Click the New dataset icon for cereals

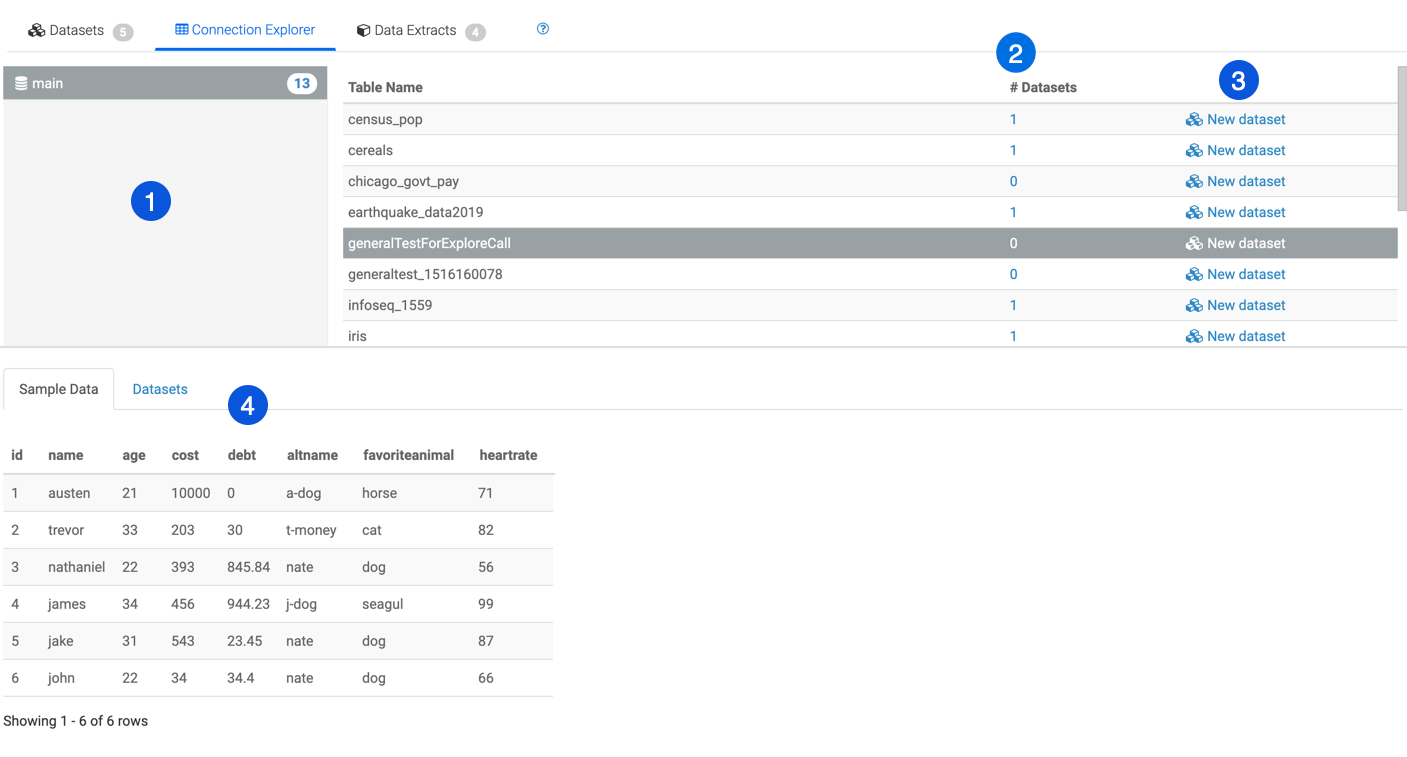tap(1194, 151)
